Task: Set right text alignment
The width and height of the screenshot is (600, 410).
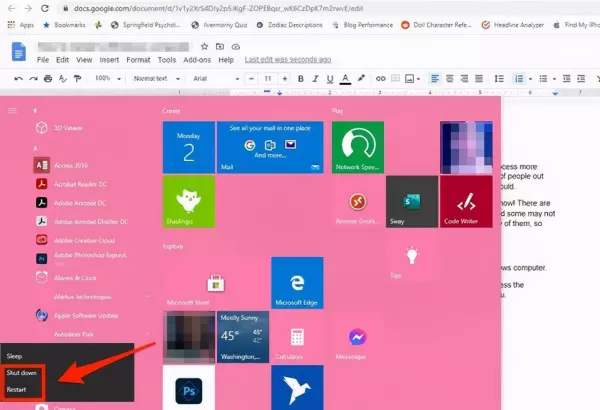Action: tap(464, 78)
